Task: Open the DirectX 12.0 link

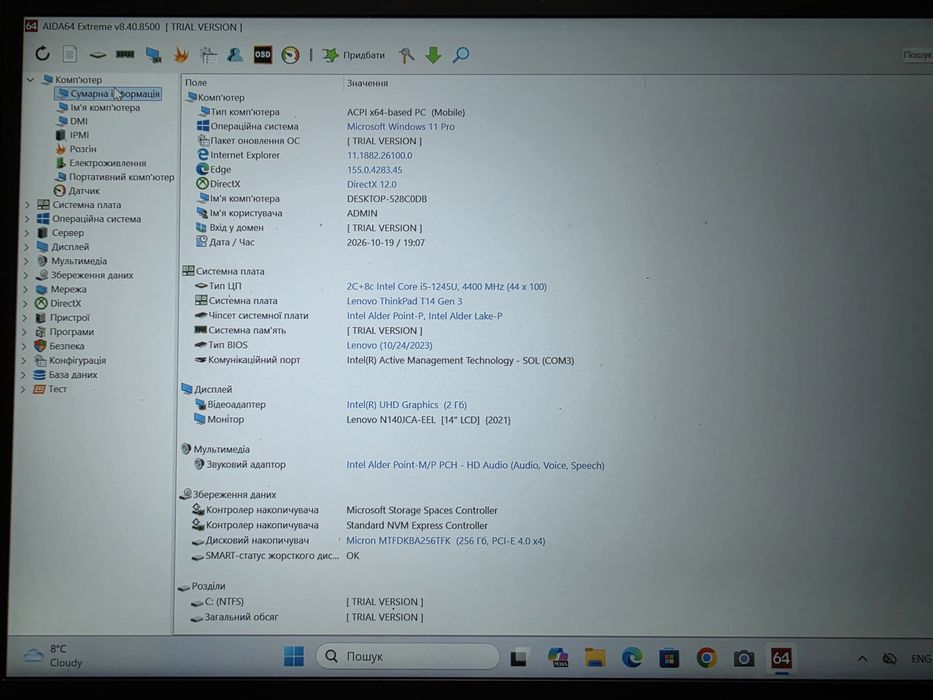Action: coord(371,185)
